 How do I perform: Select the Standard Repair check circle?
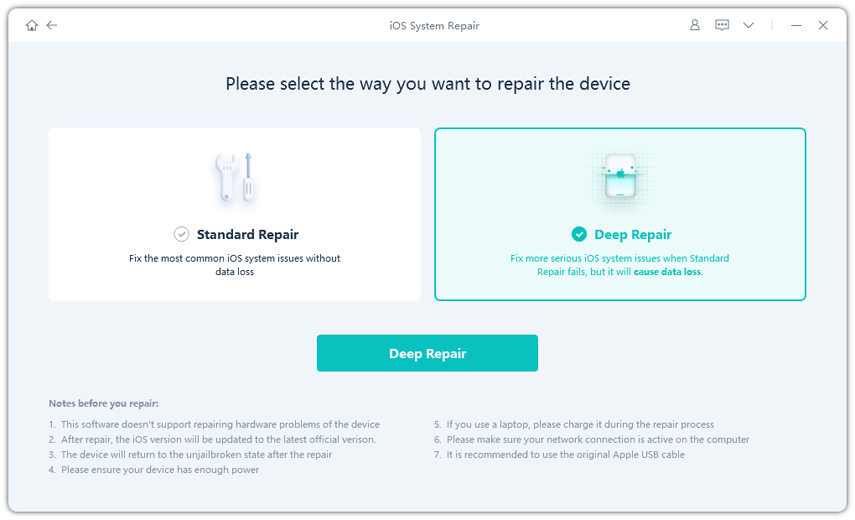(x=181, y=234)
